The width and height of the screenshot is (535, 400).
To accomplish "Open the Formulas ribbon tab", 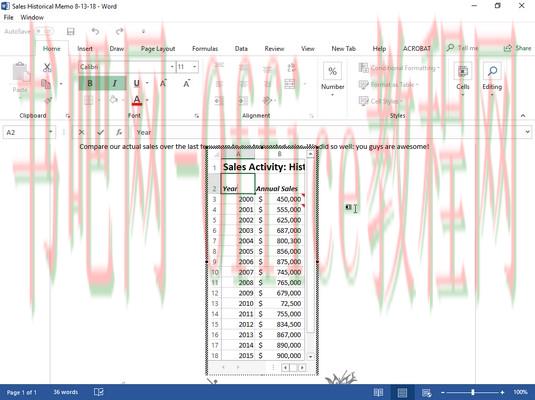I will coord(205,48).
